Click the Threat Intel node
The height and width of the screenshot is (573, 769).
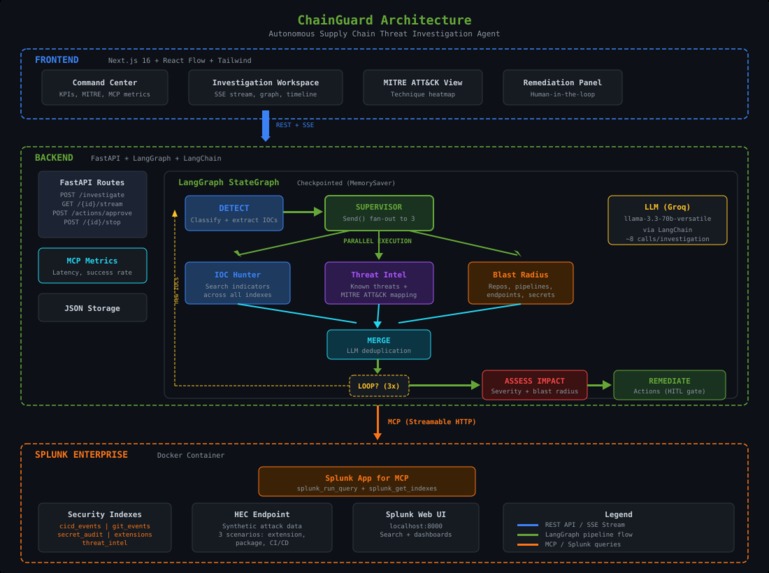[379, 283]
